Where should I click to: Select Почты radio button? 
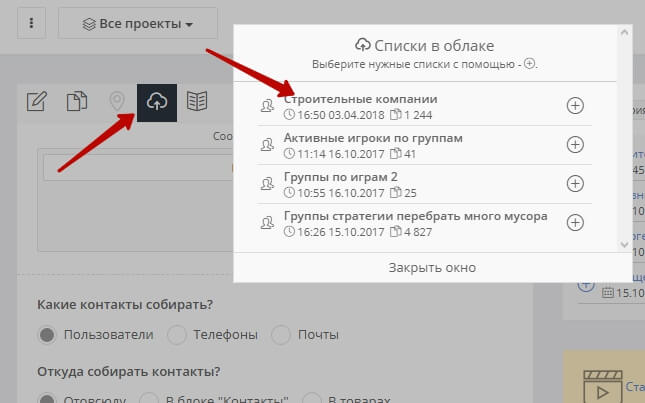(281, 335)
